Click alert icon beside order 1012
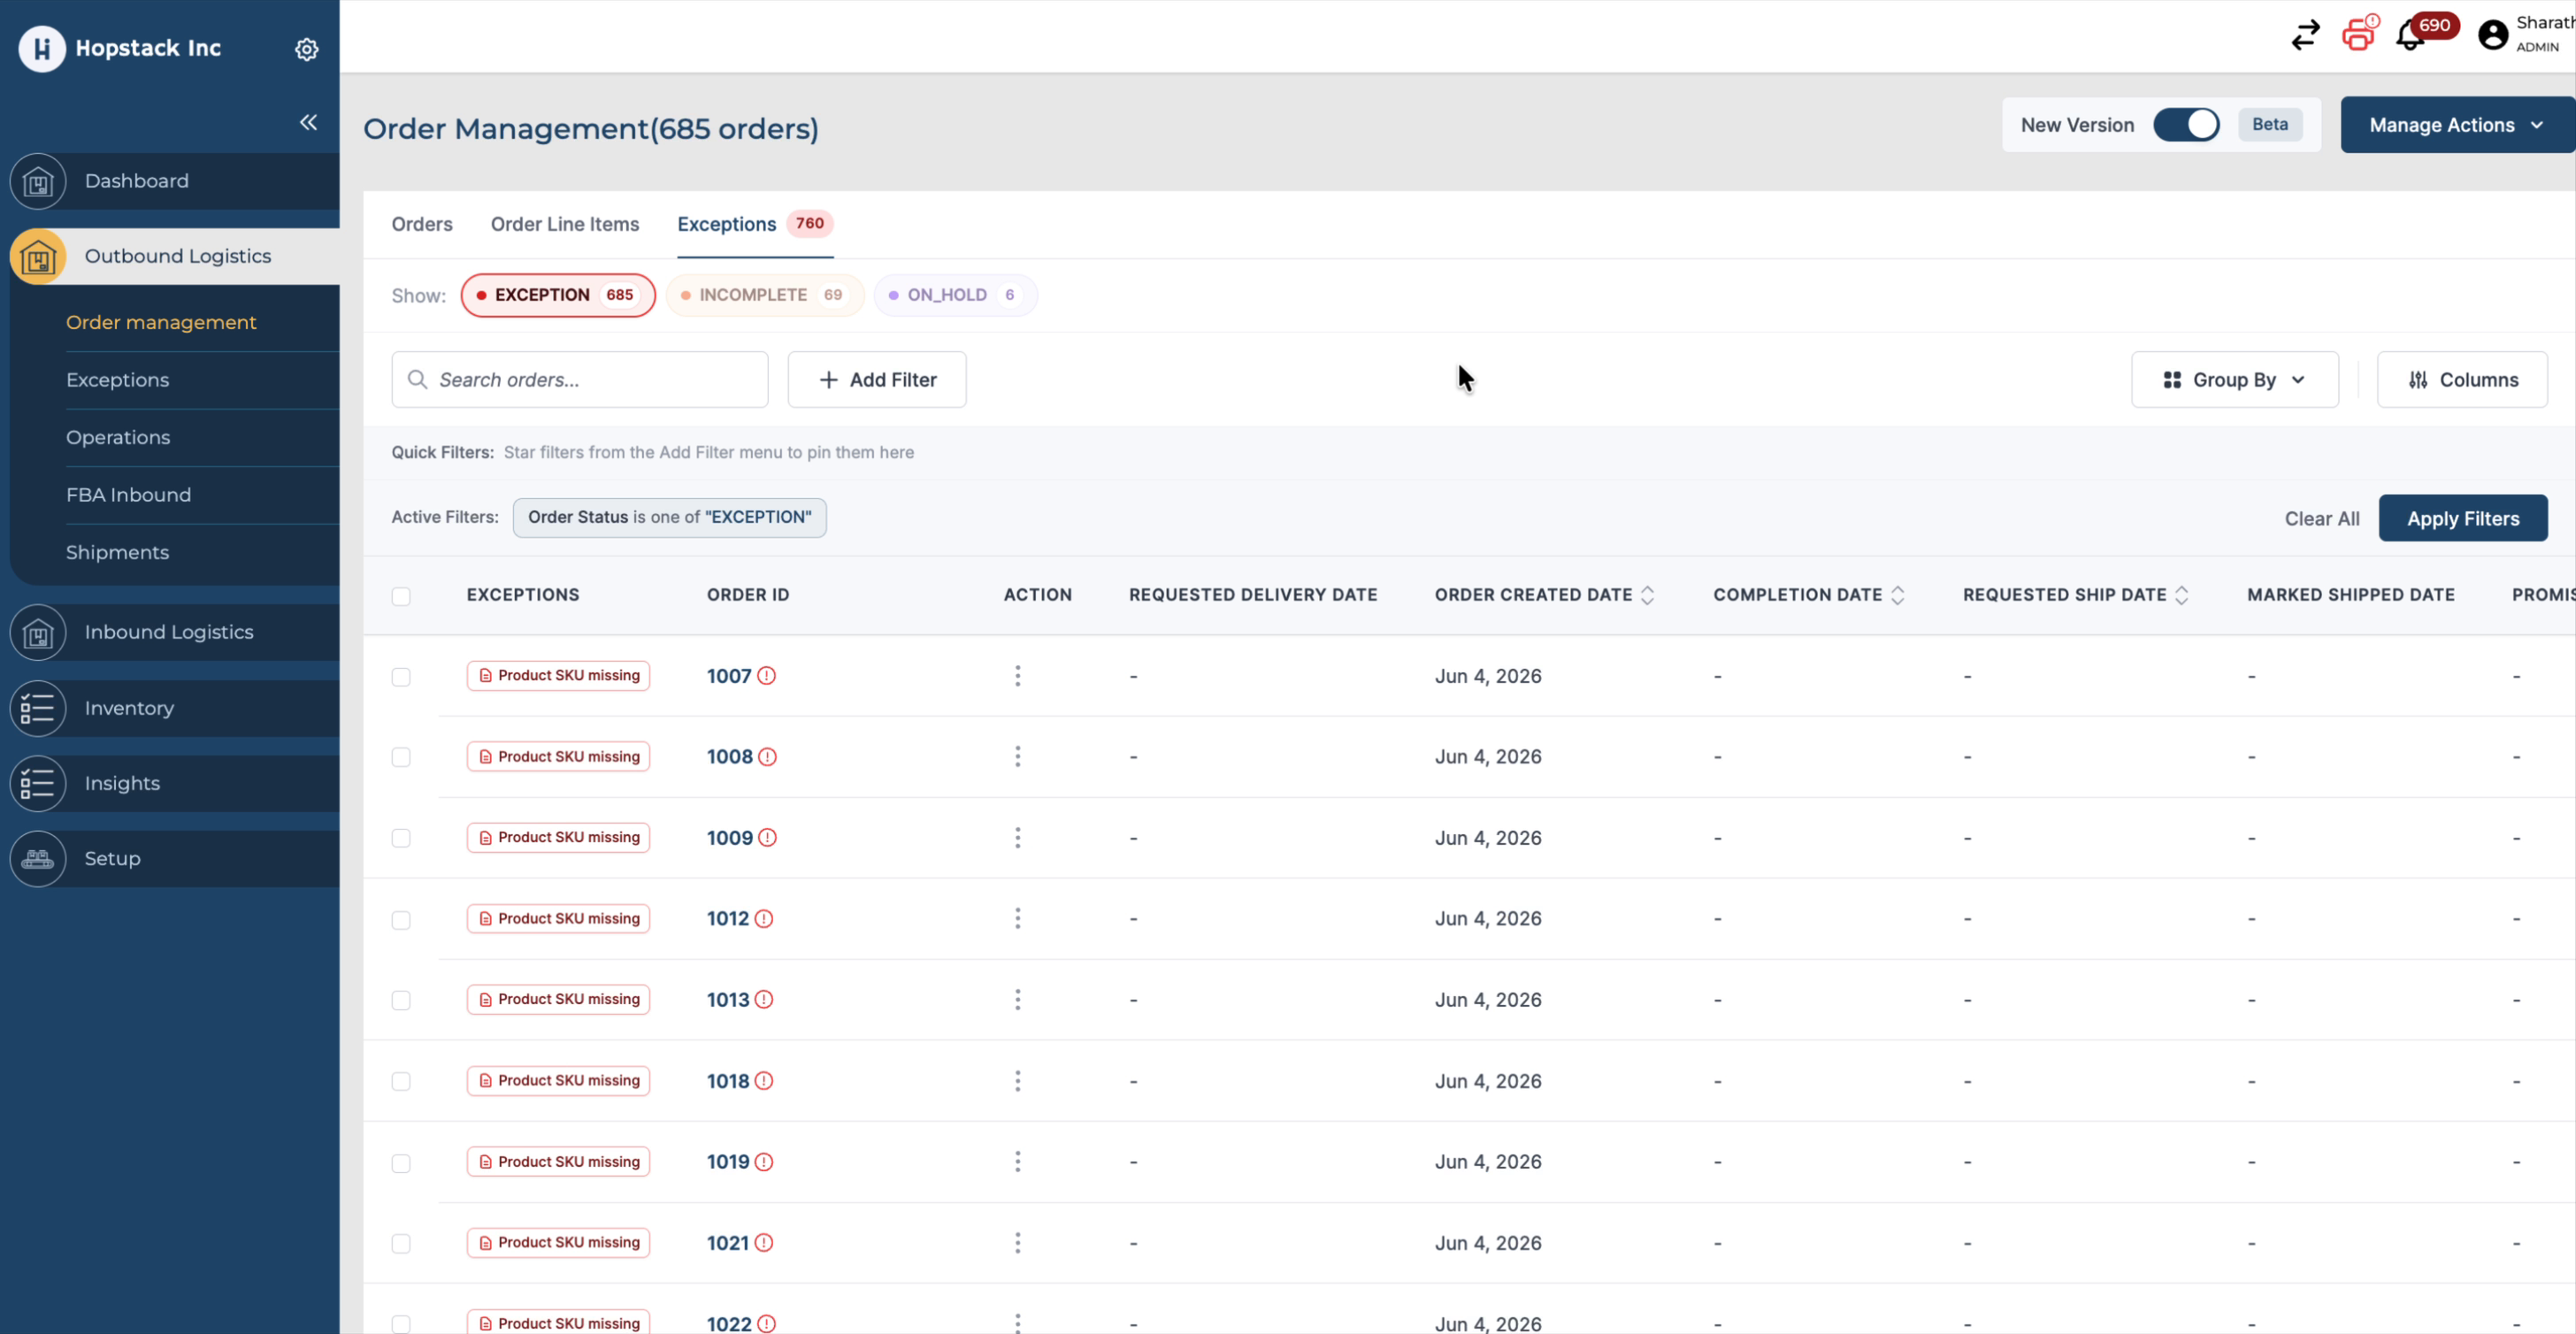The width and height of the screenshot is (2576, 1334). (764, 918)
